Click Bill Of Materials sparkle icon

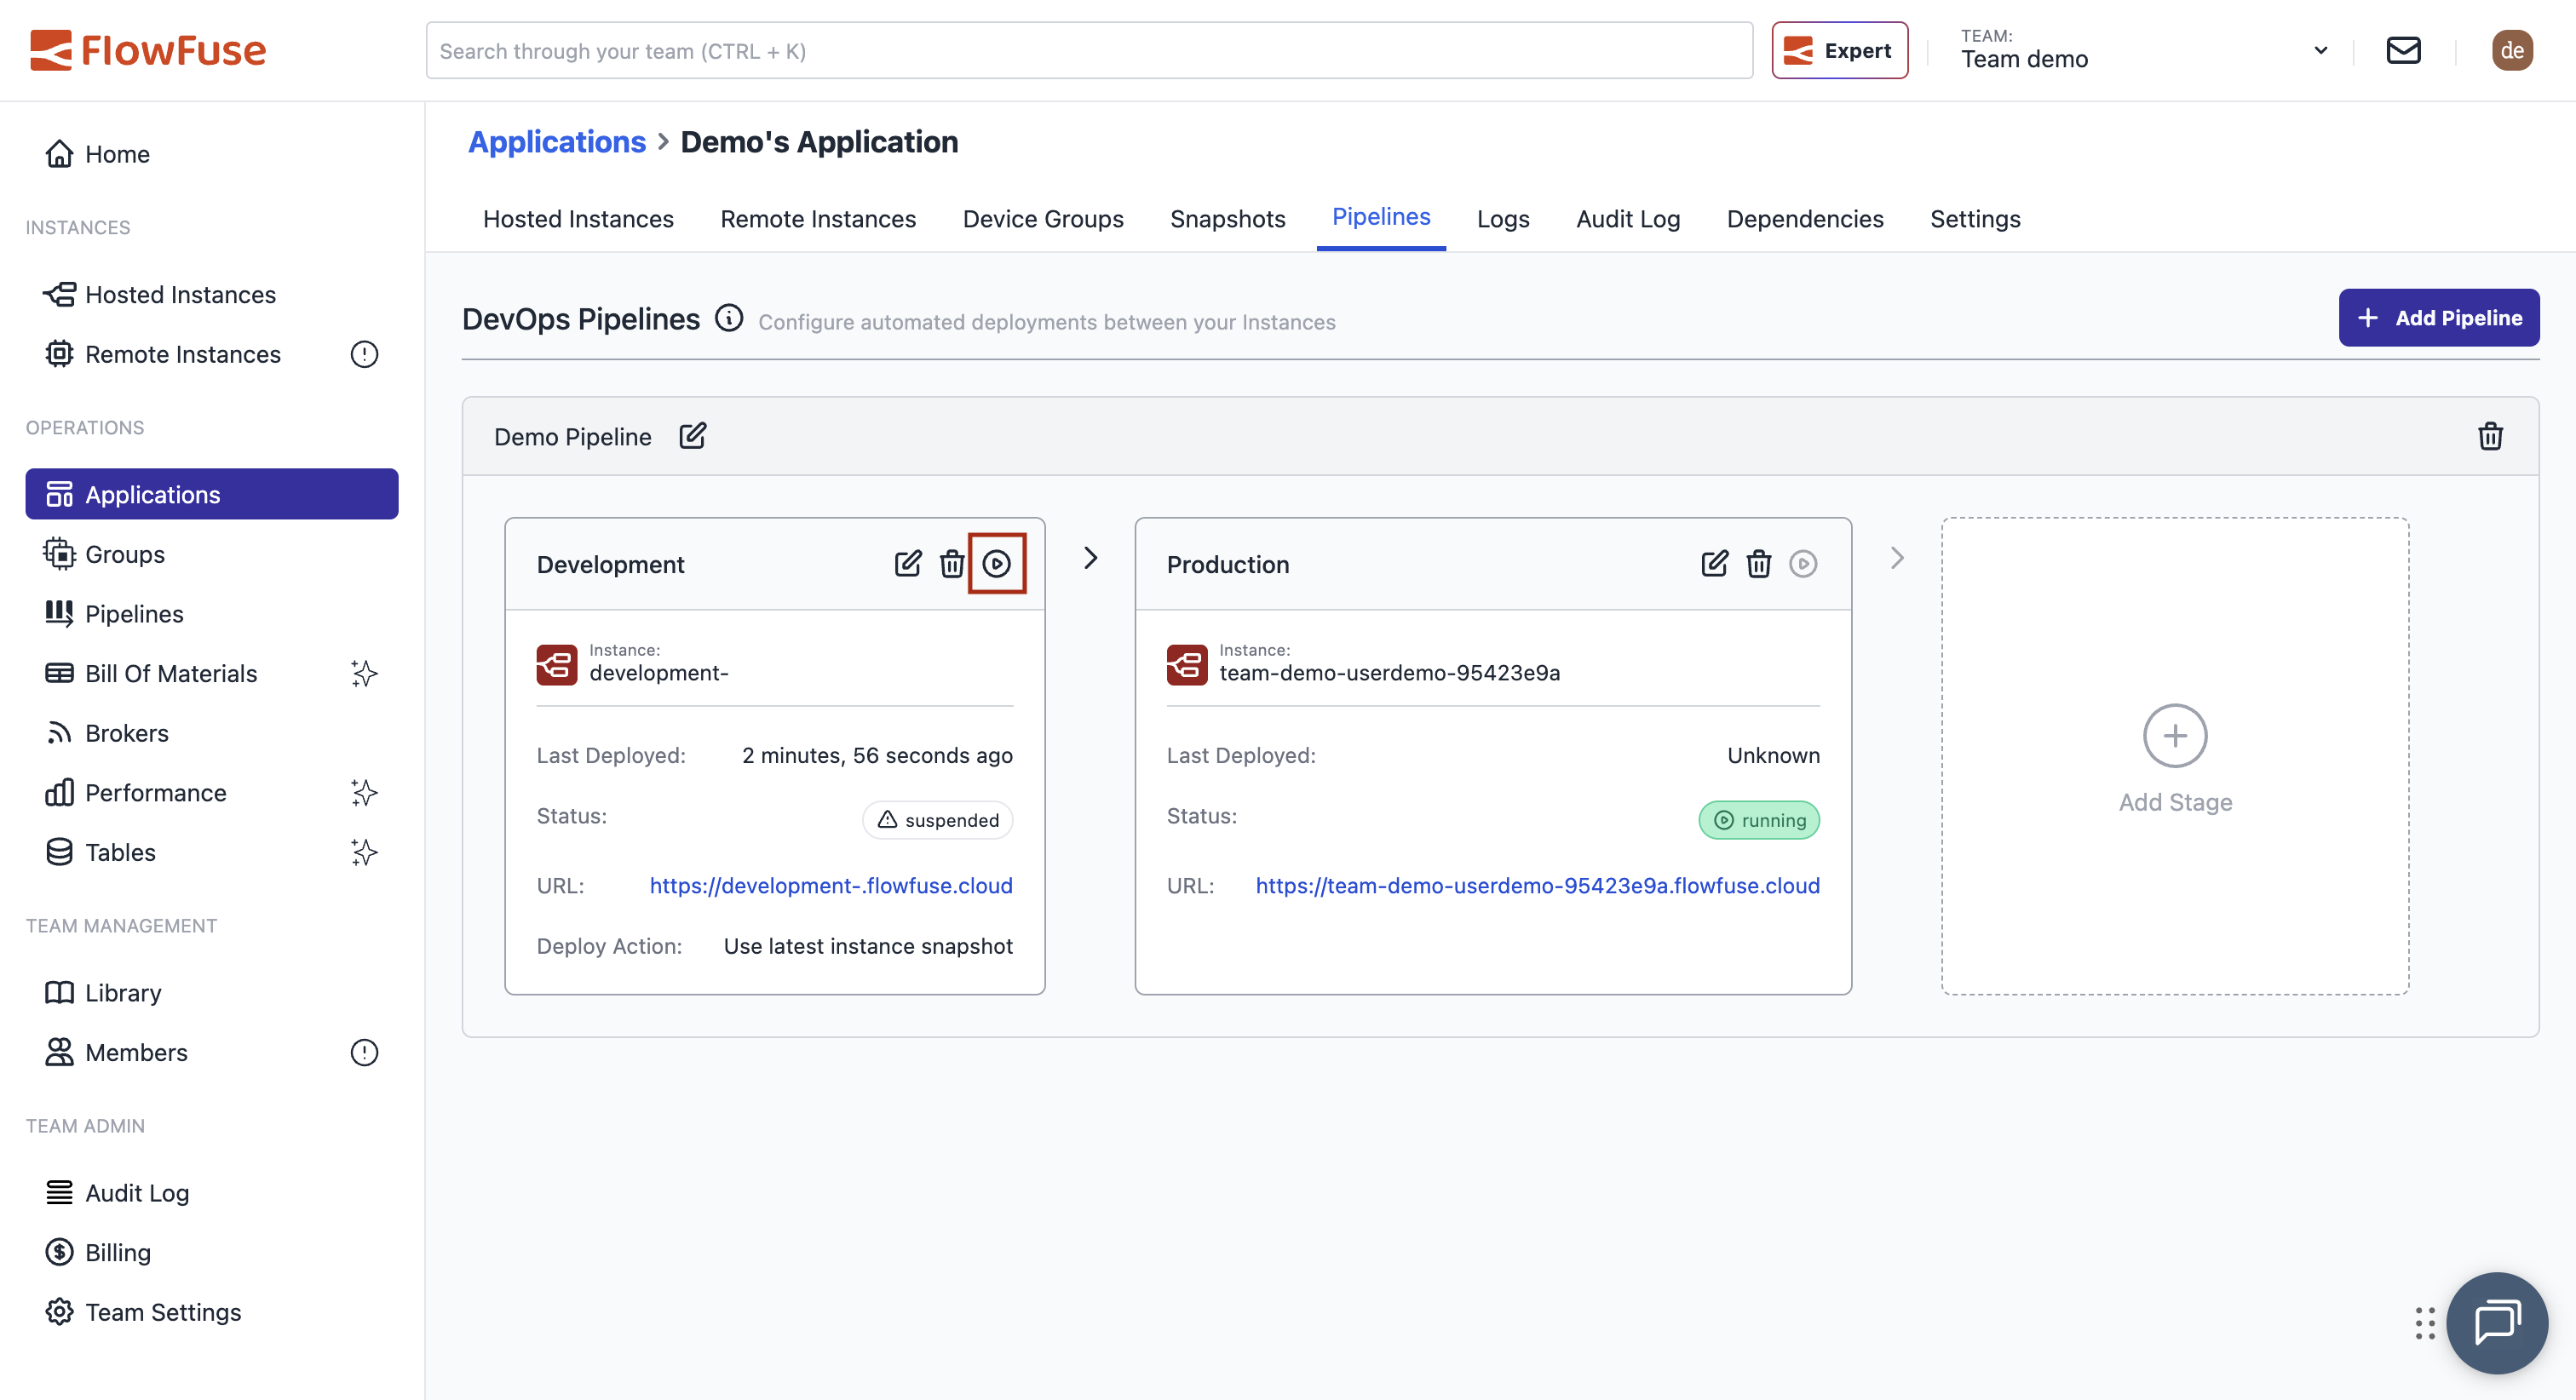[x=364, y=673]
